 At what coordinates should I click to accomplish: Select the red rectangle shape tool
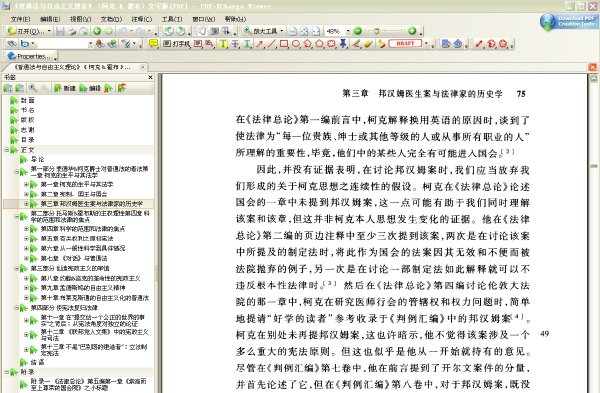point(284,44)
